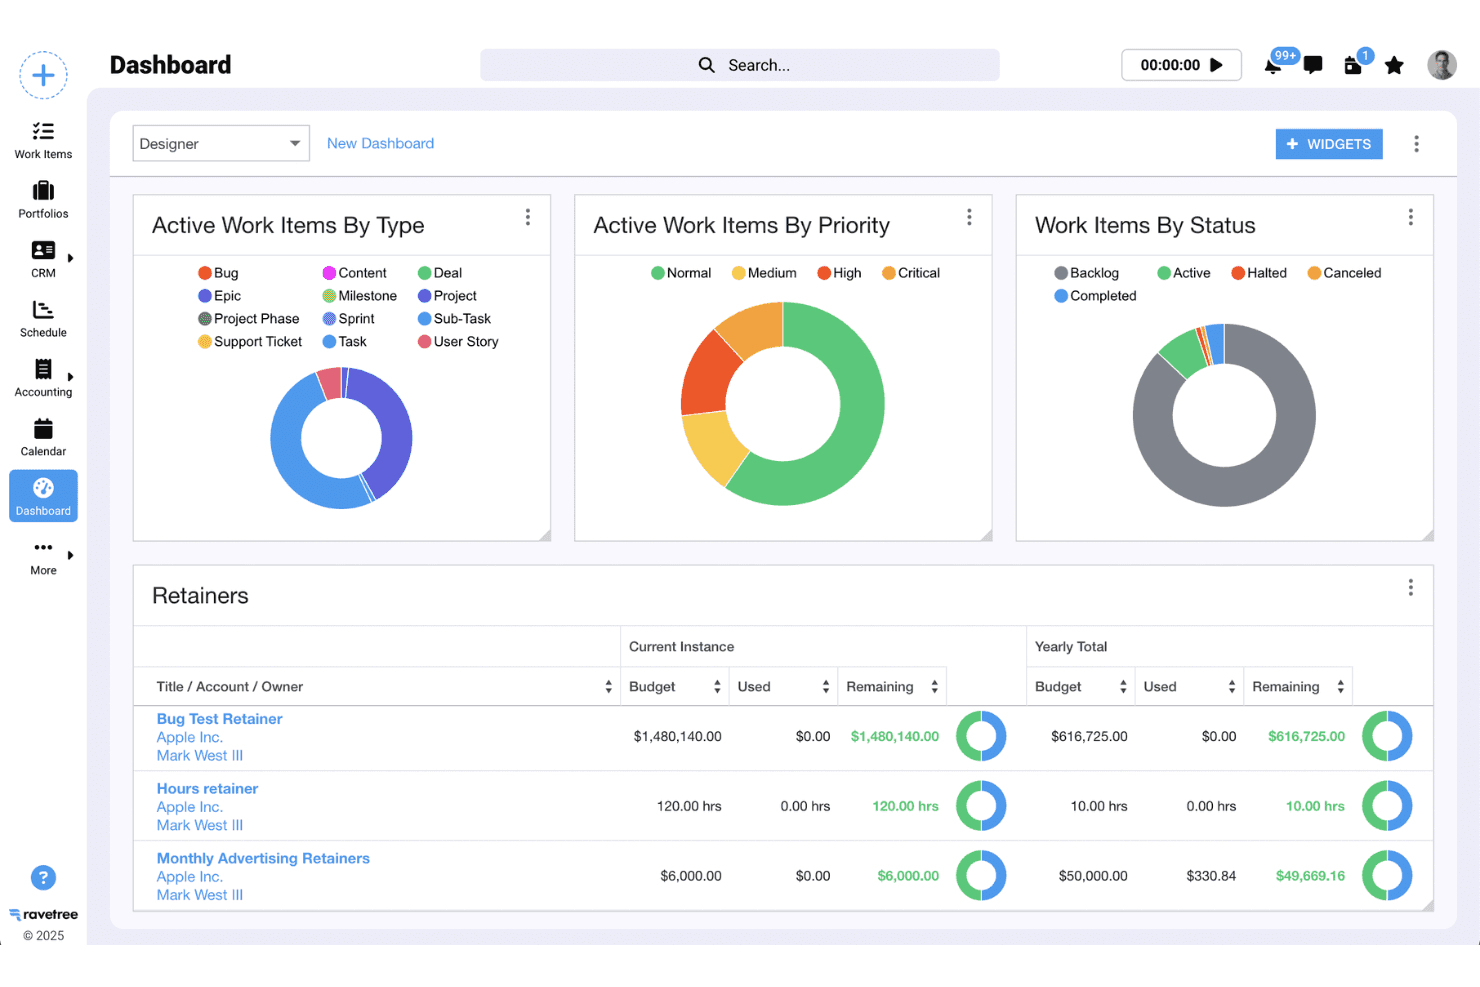1480x987 pixels.
Task: Open the inbox icon with badge 1
Action: tap(1354, 65)
